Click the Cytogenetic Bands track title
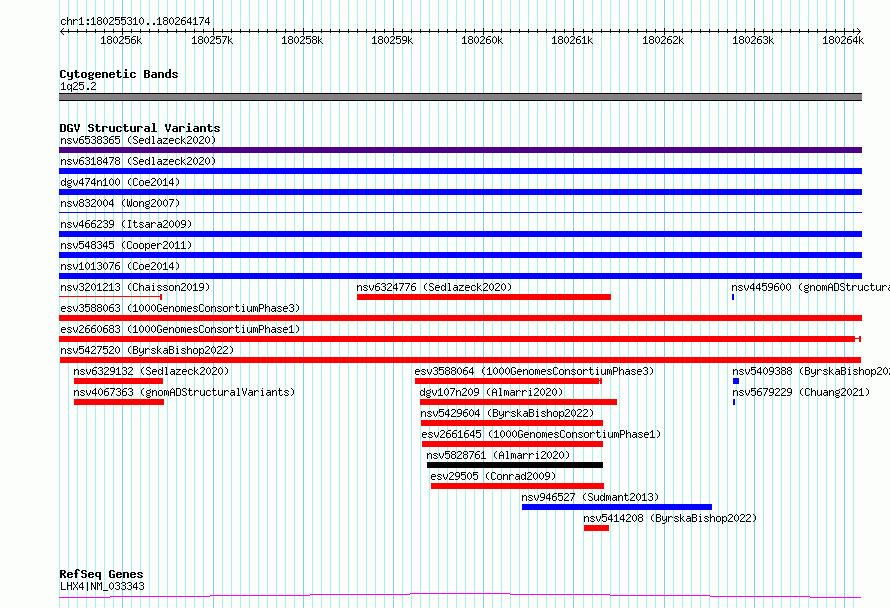This screenshot has width=890, height=608. click(x=119, y=74)
